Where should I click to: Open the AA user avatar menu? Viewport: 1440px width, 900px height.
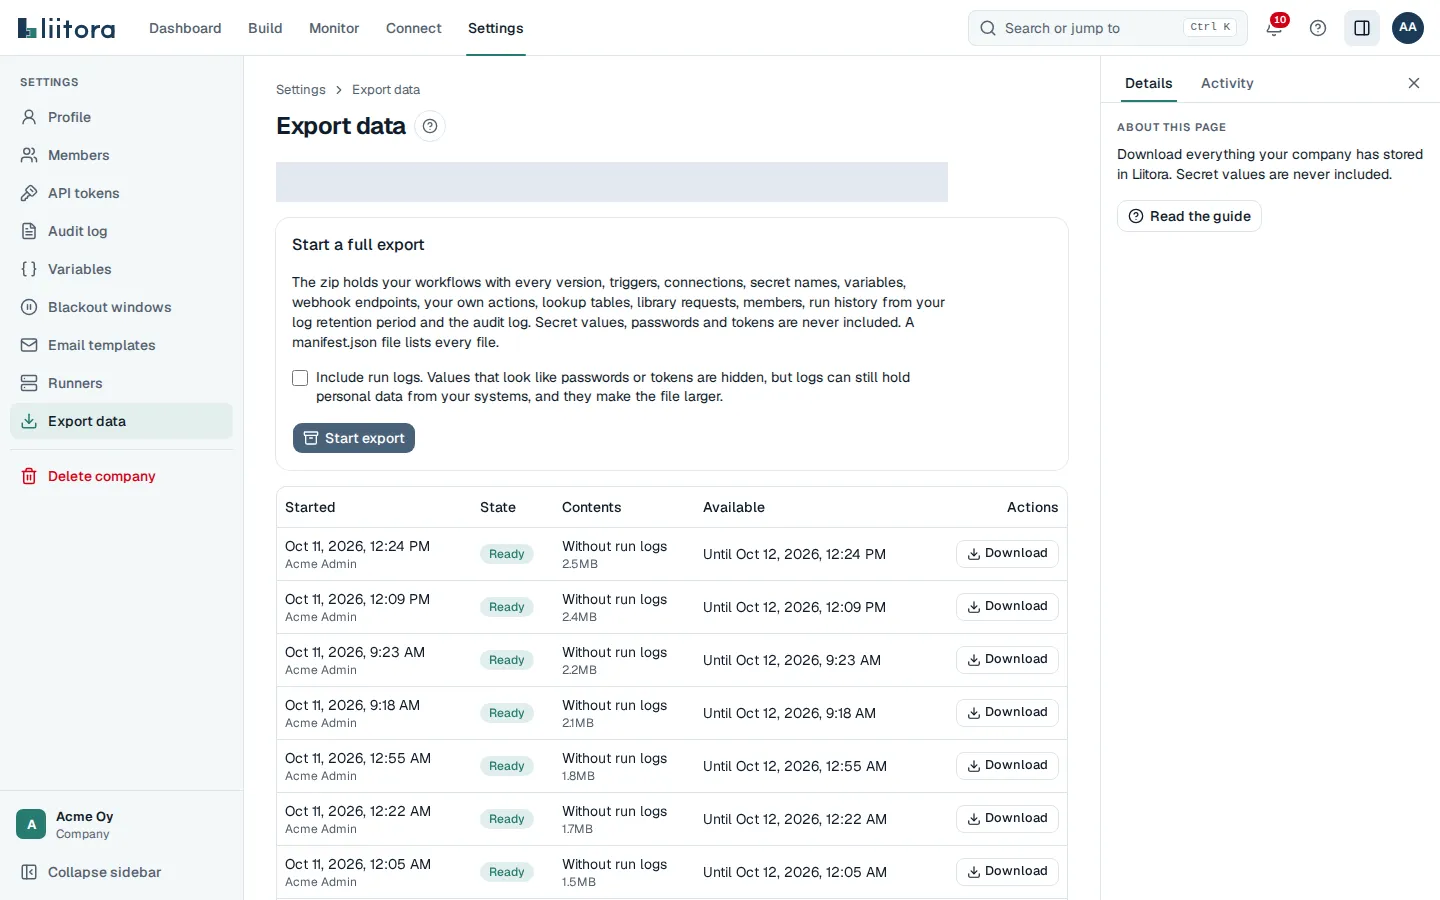[x=1408, y=28]
